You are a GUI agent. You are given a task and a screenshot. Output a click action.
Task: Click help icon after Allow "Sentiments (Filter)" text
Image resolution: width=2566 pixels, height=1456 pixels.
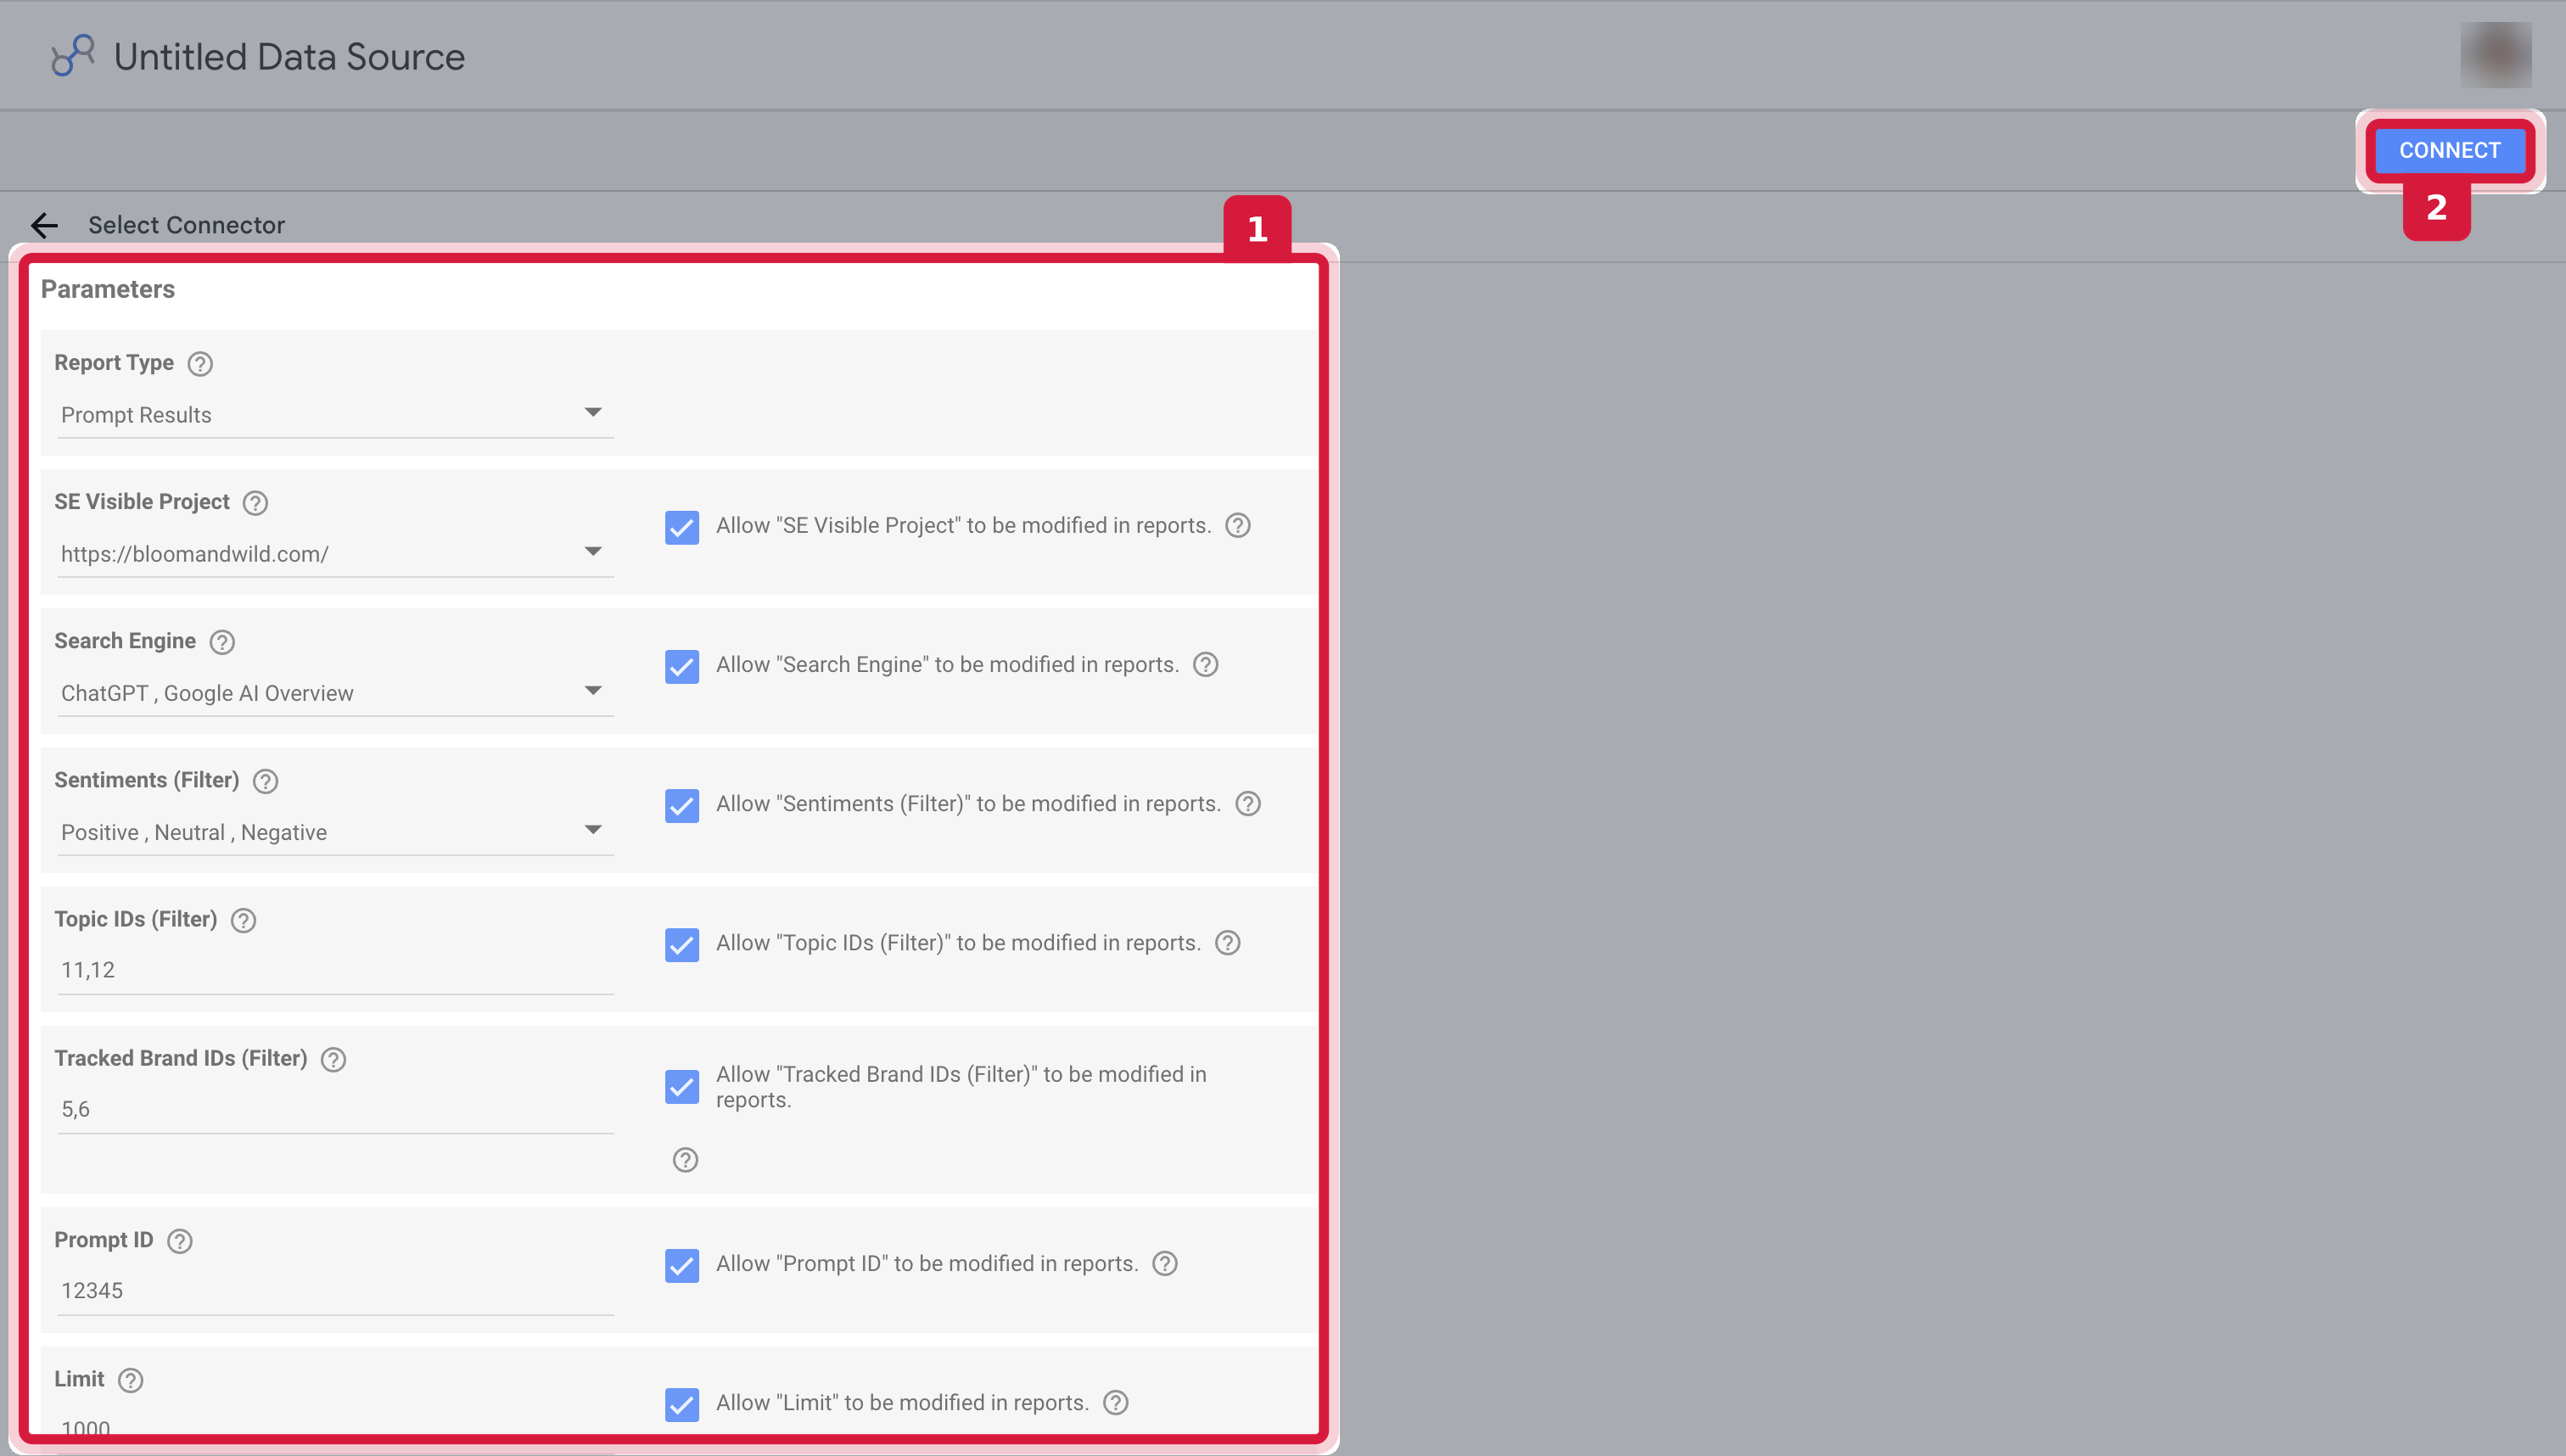click(x=1248, y=803)
